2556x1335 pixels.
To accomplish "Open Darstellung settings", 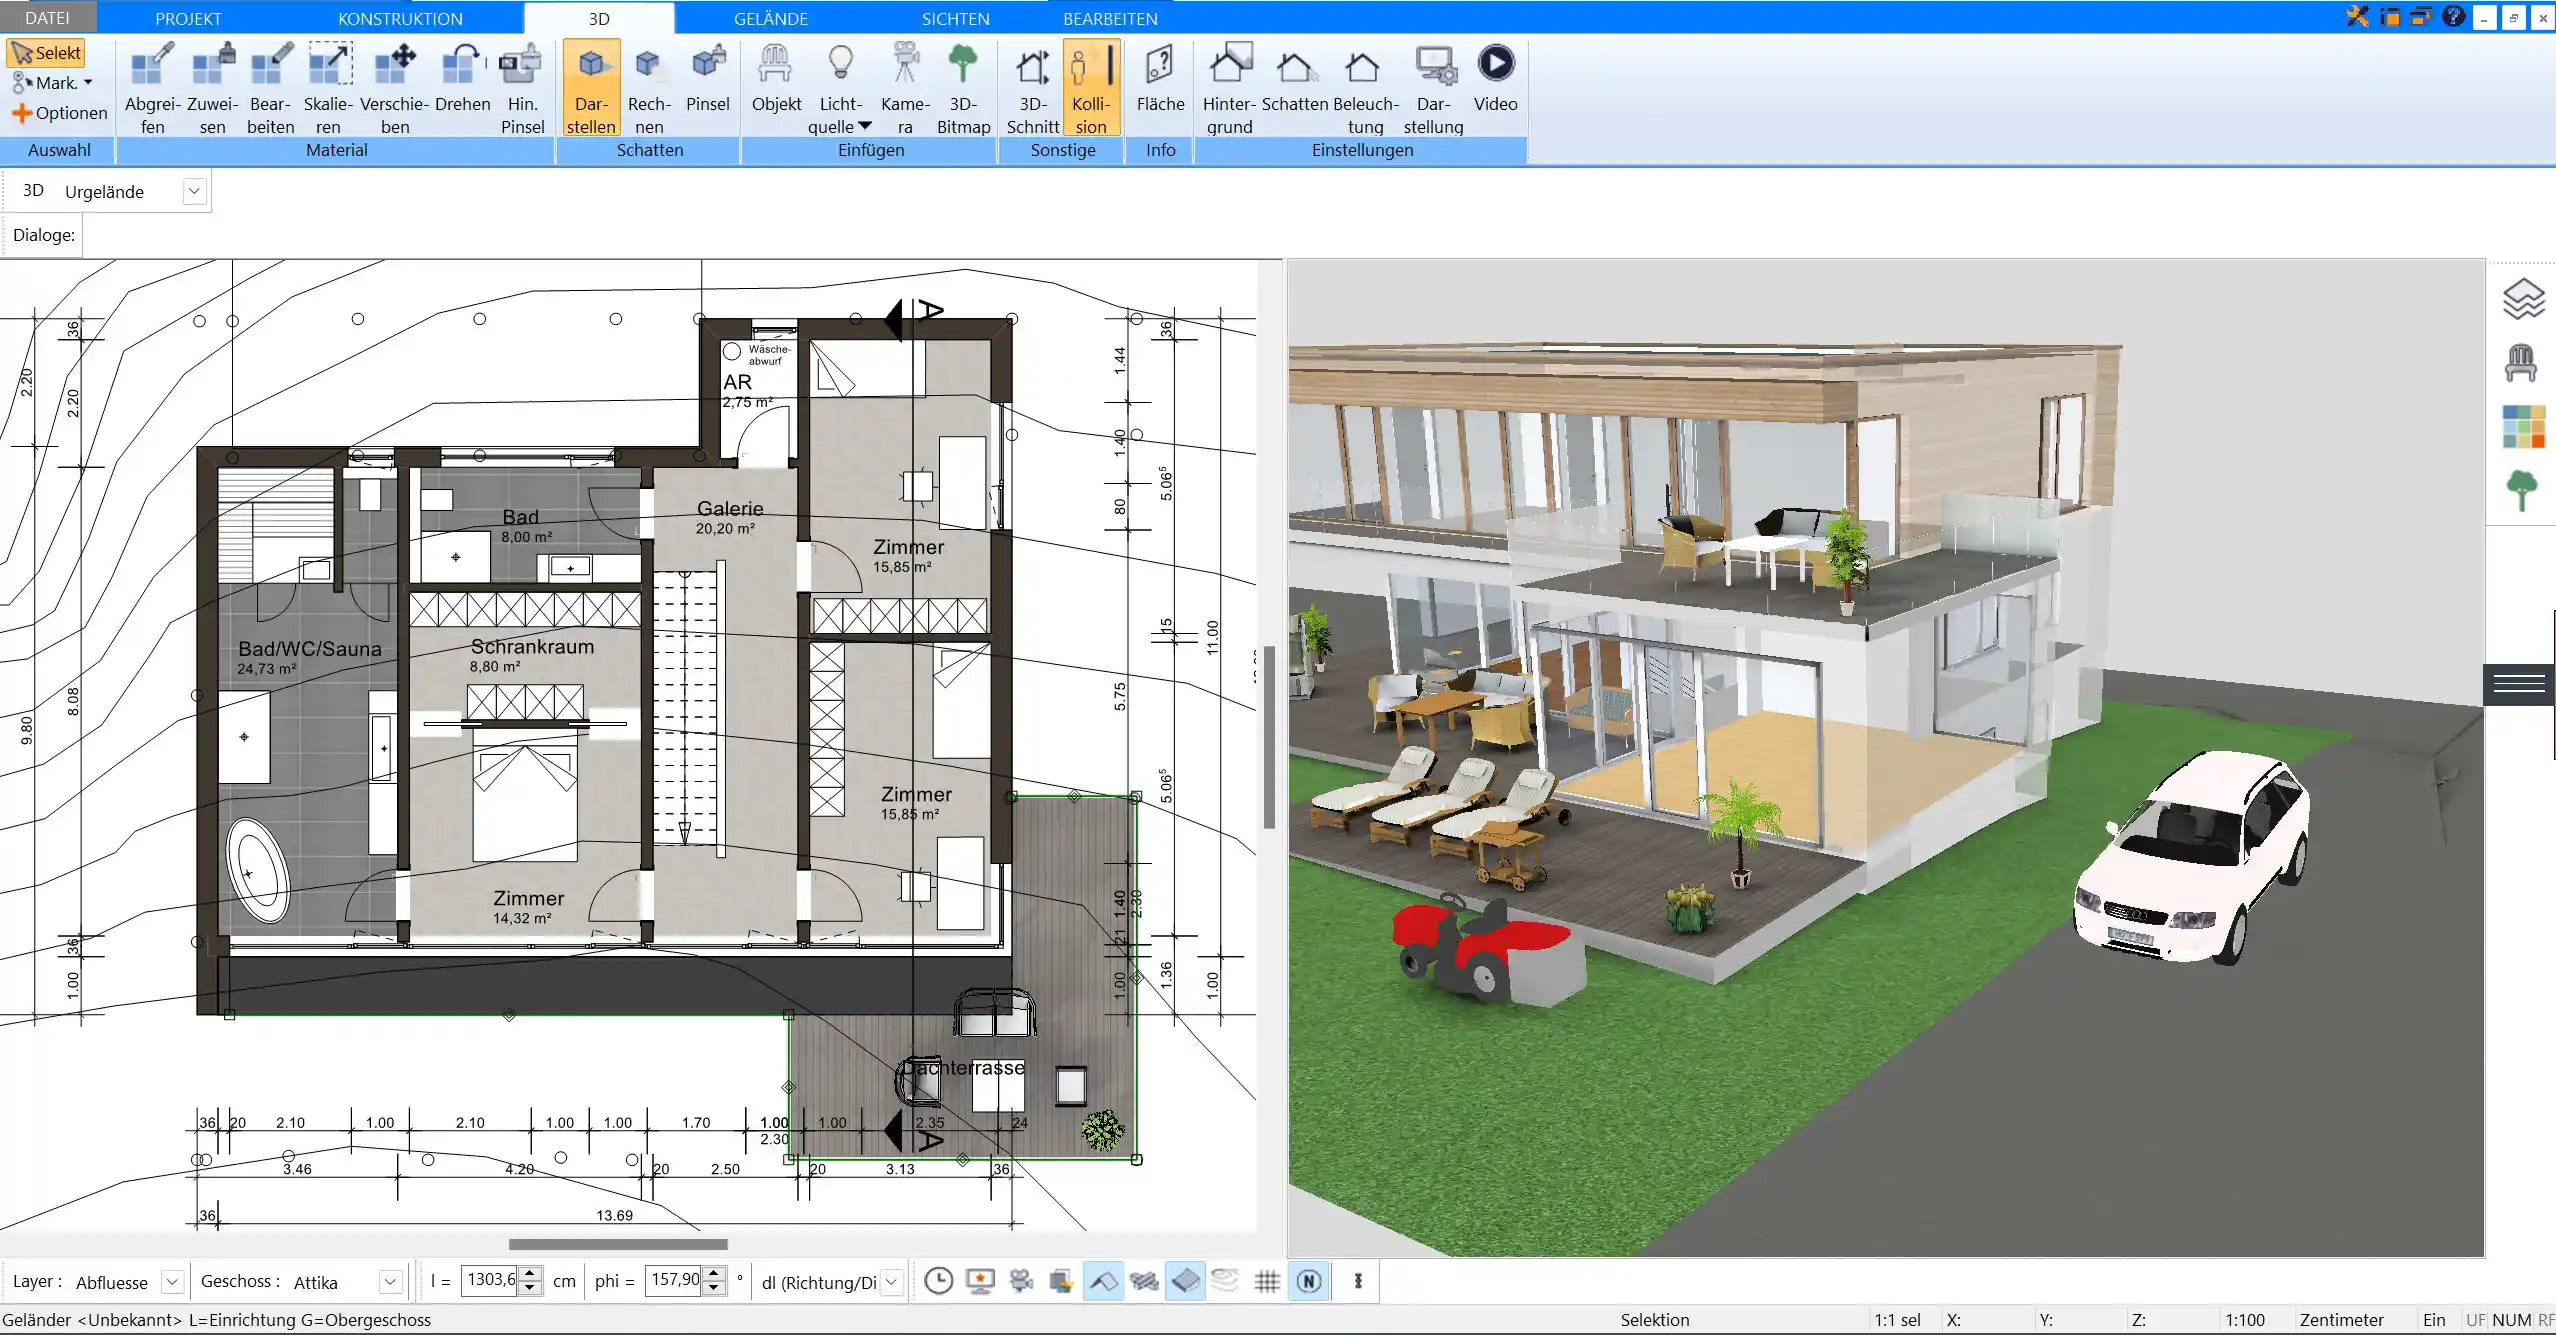I will point(1433,88).
